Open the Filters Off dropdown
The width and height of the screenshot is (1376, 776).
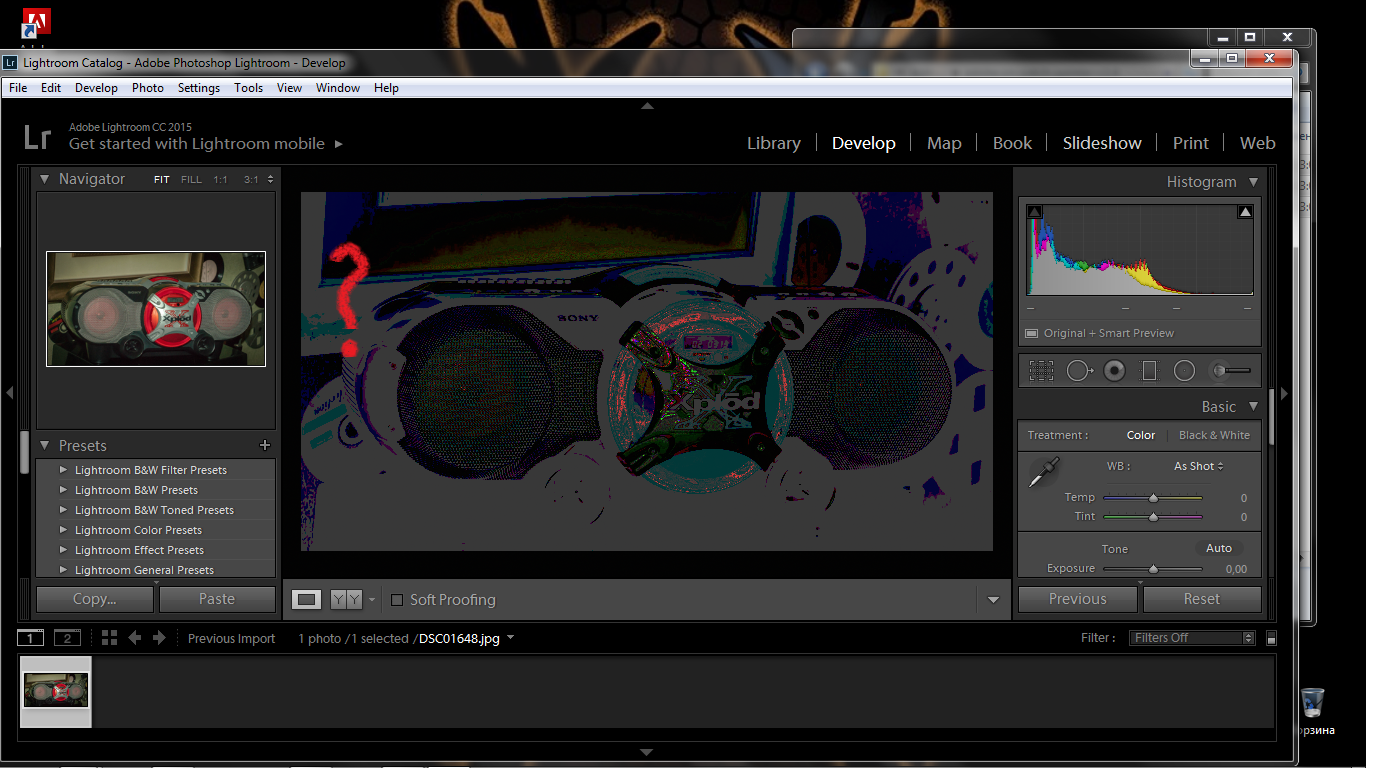click(x=1191, y=638)
